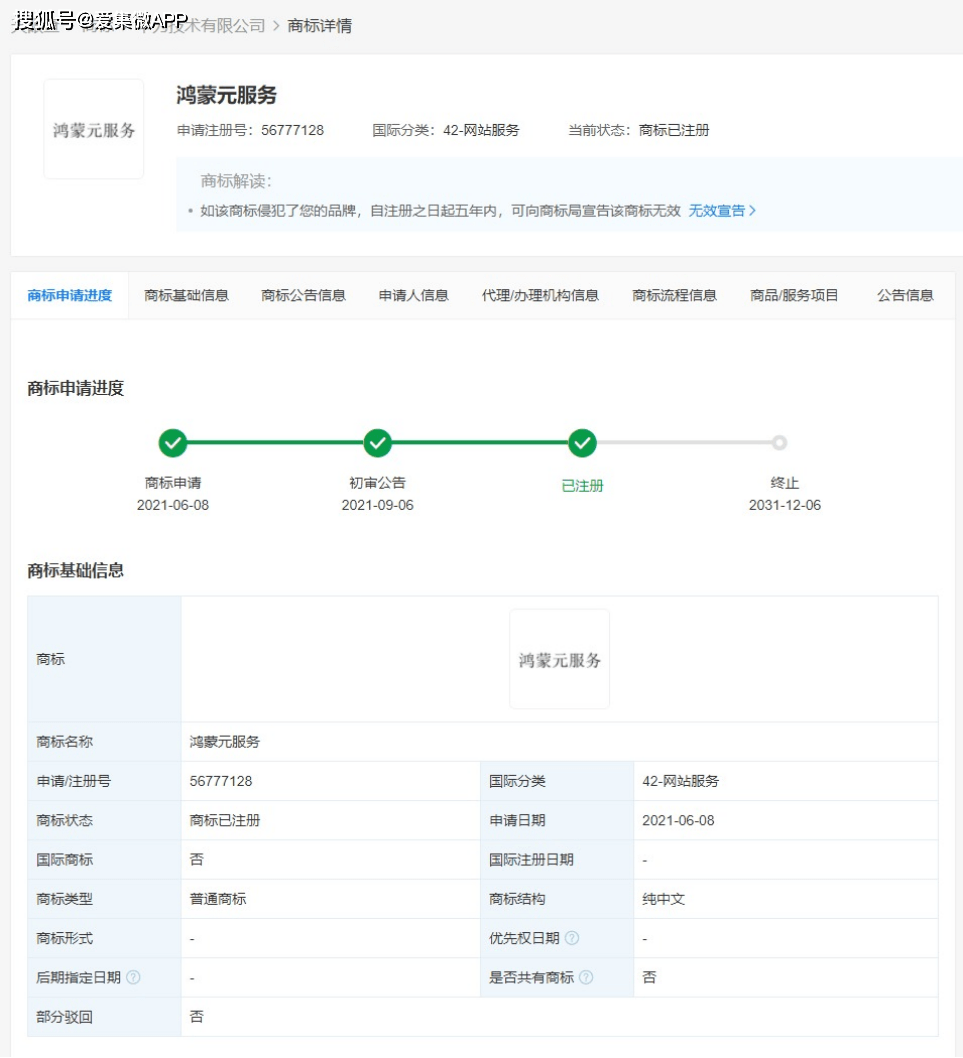The width and height of the screenshot is (963, 1058).
Task: Select 申请注册号 56777128 in header
Action: pos(250,130)
